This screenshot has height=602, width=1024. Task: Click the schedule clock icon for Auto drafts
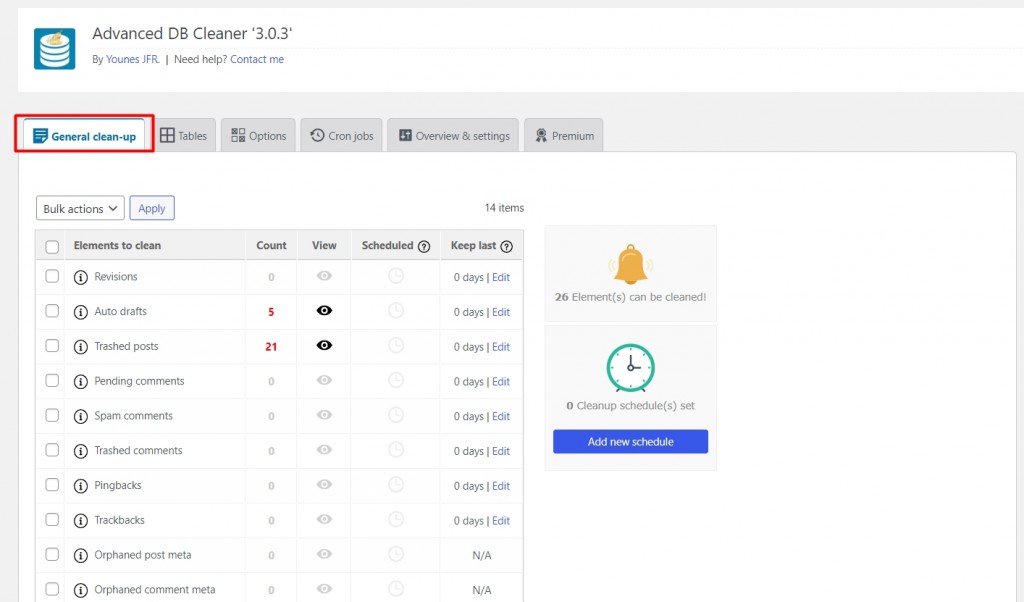click(396, 311)
